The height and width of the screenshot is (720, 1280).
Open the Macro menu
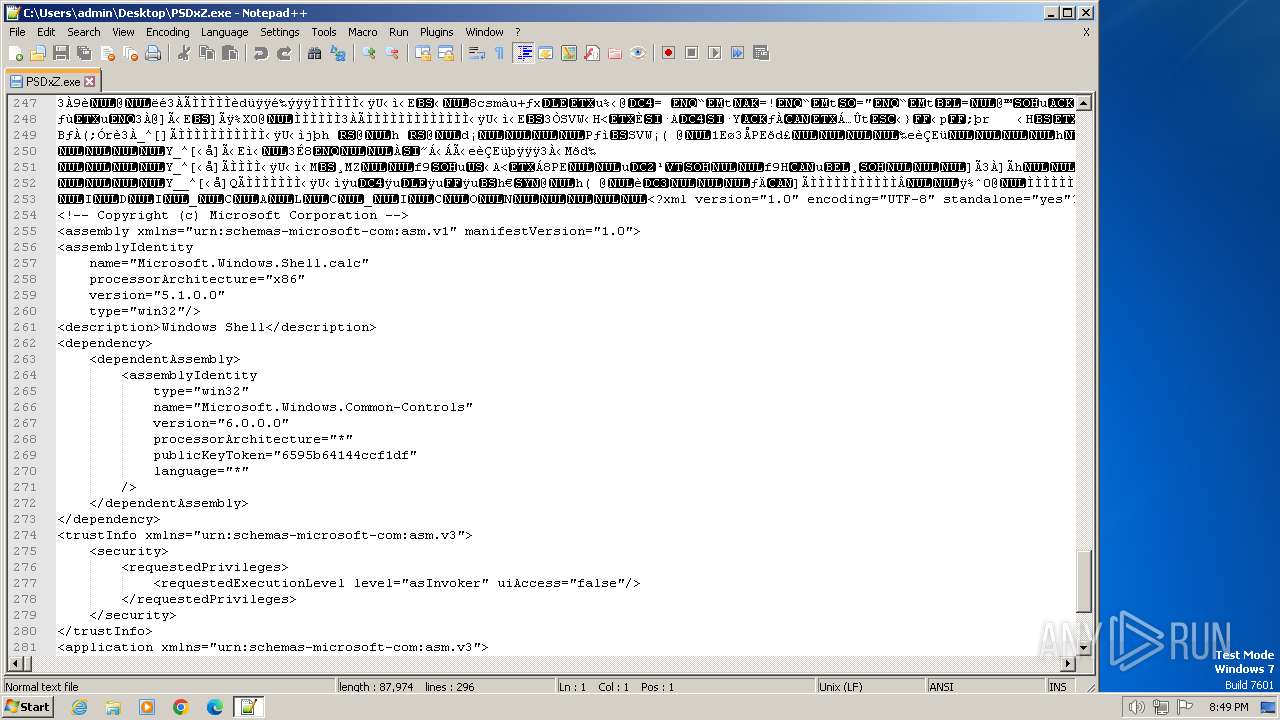click(363, 32)
